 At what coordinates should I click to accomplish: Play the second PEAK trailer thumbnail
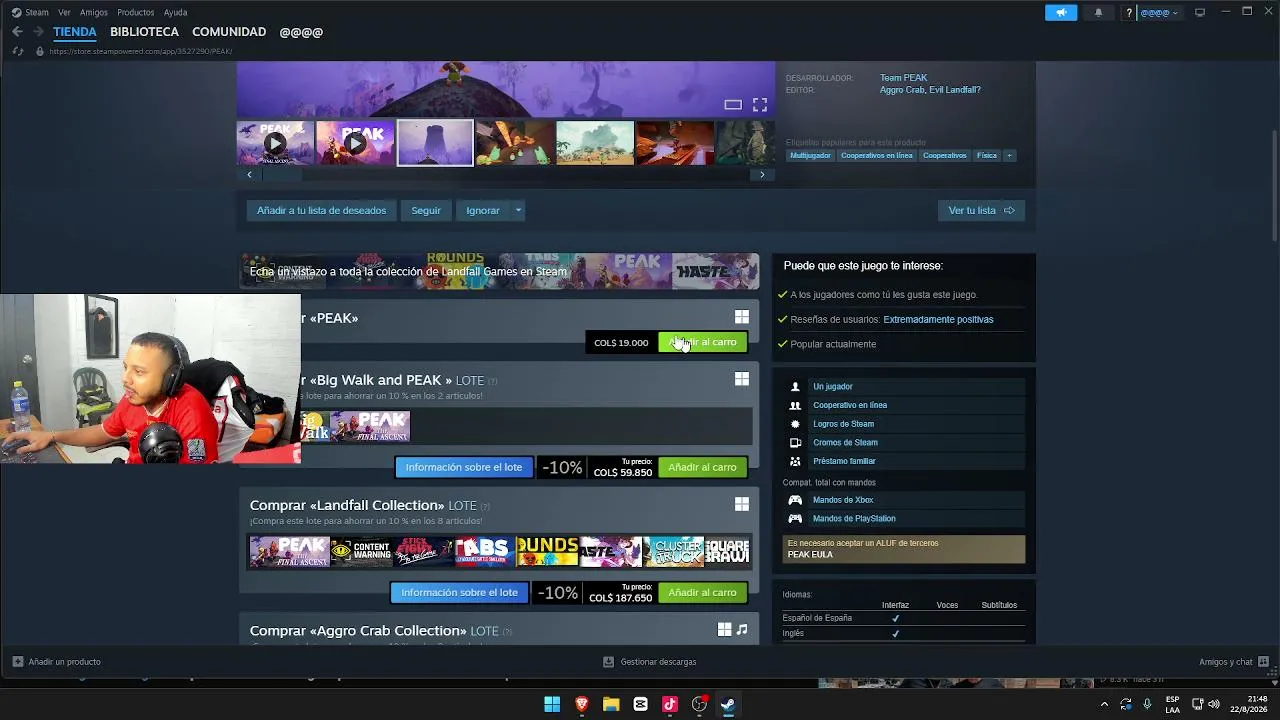[x=355, y=143]
